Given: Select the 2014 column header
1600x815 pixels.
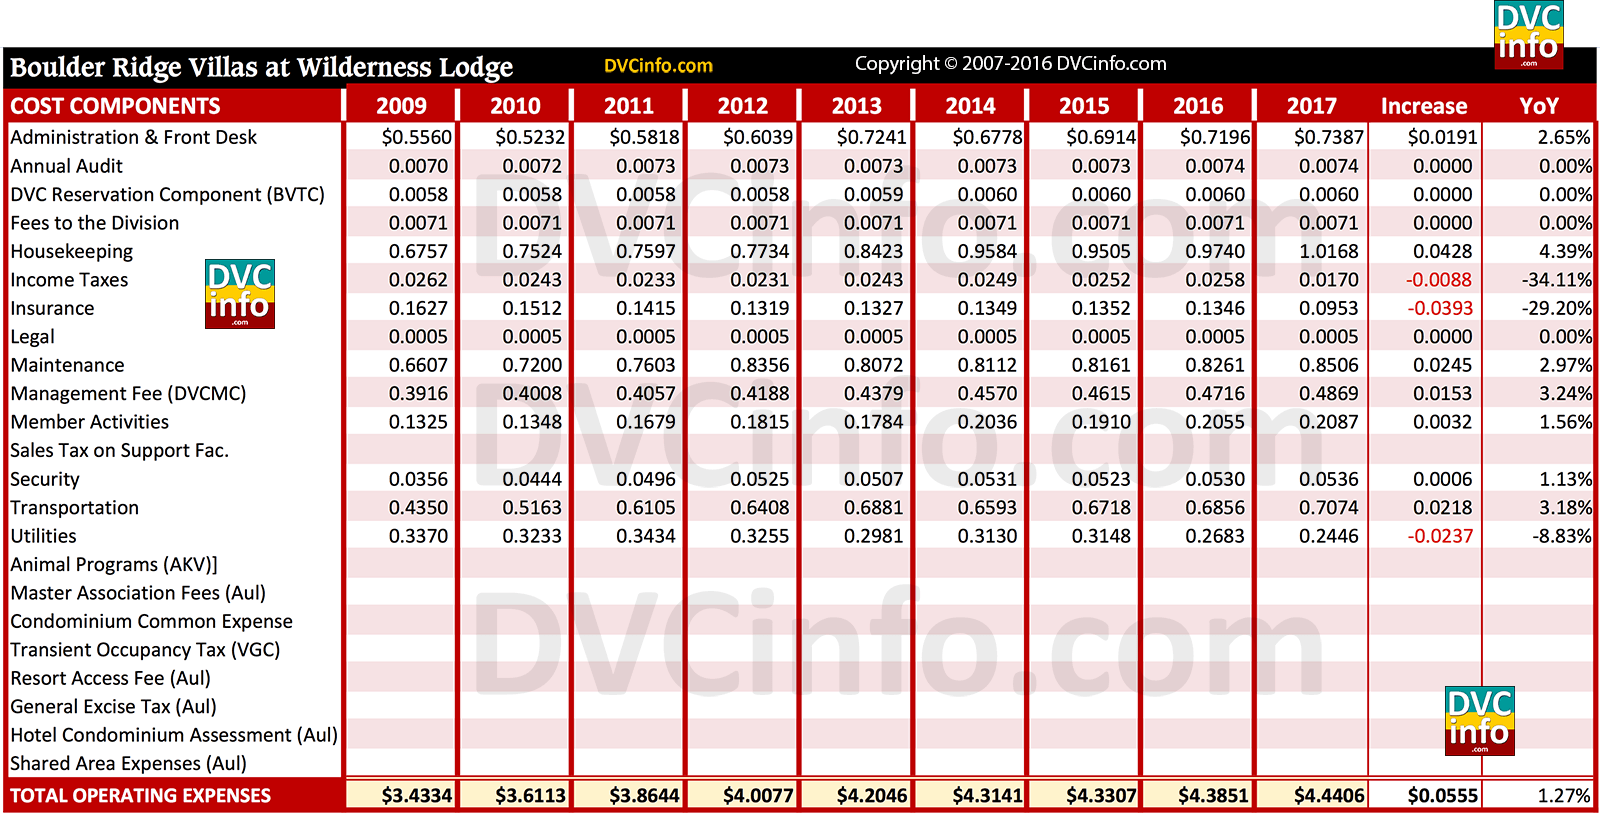Looking at the screenshot, I should click(x=970, y=106).
